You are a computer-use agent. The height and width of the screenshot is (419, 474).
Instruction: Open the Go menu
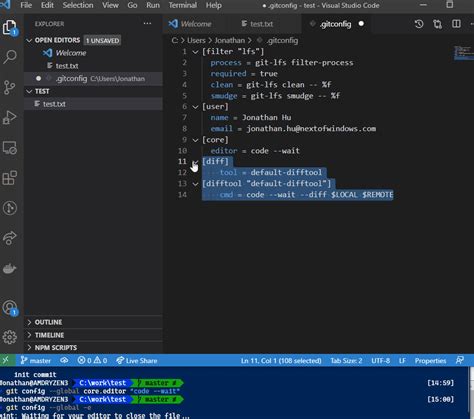click(132, 5)
